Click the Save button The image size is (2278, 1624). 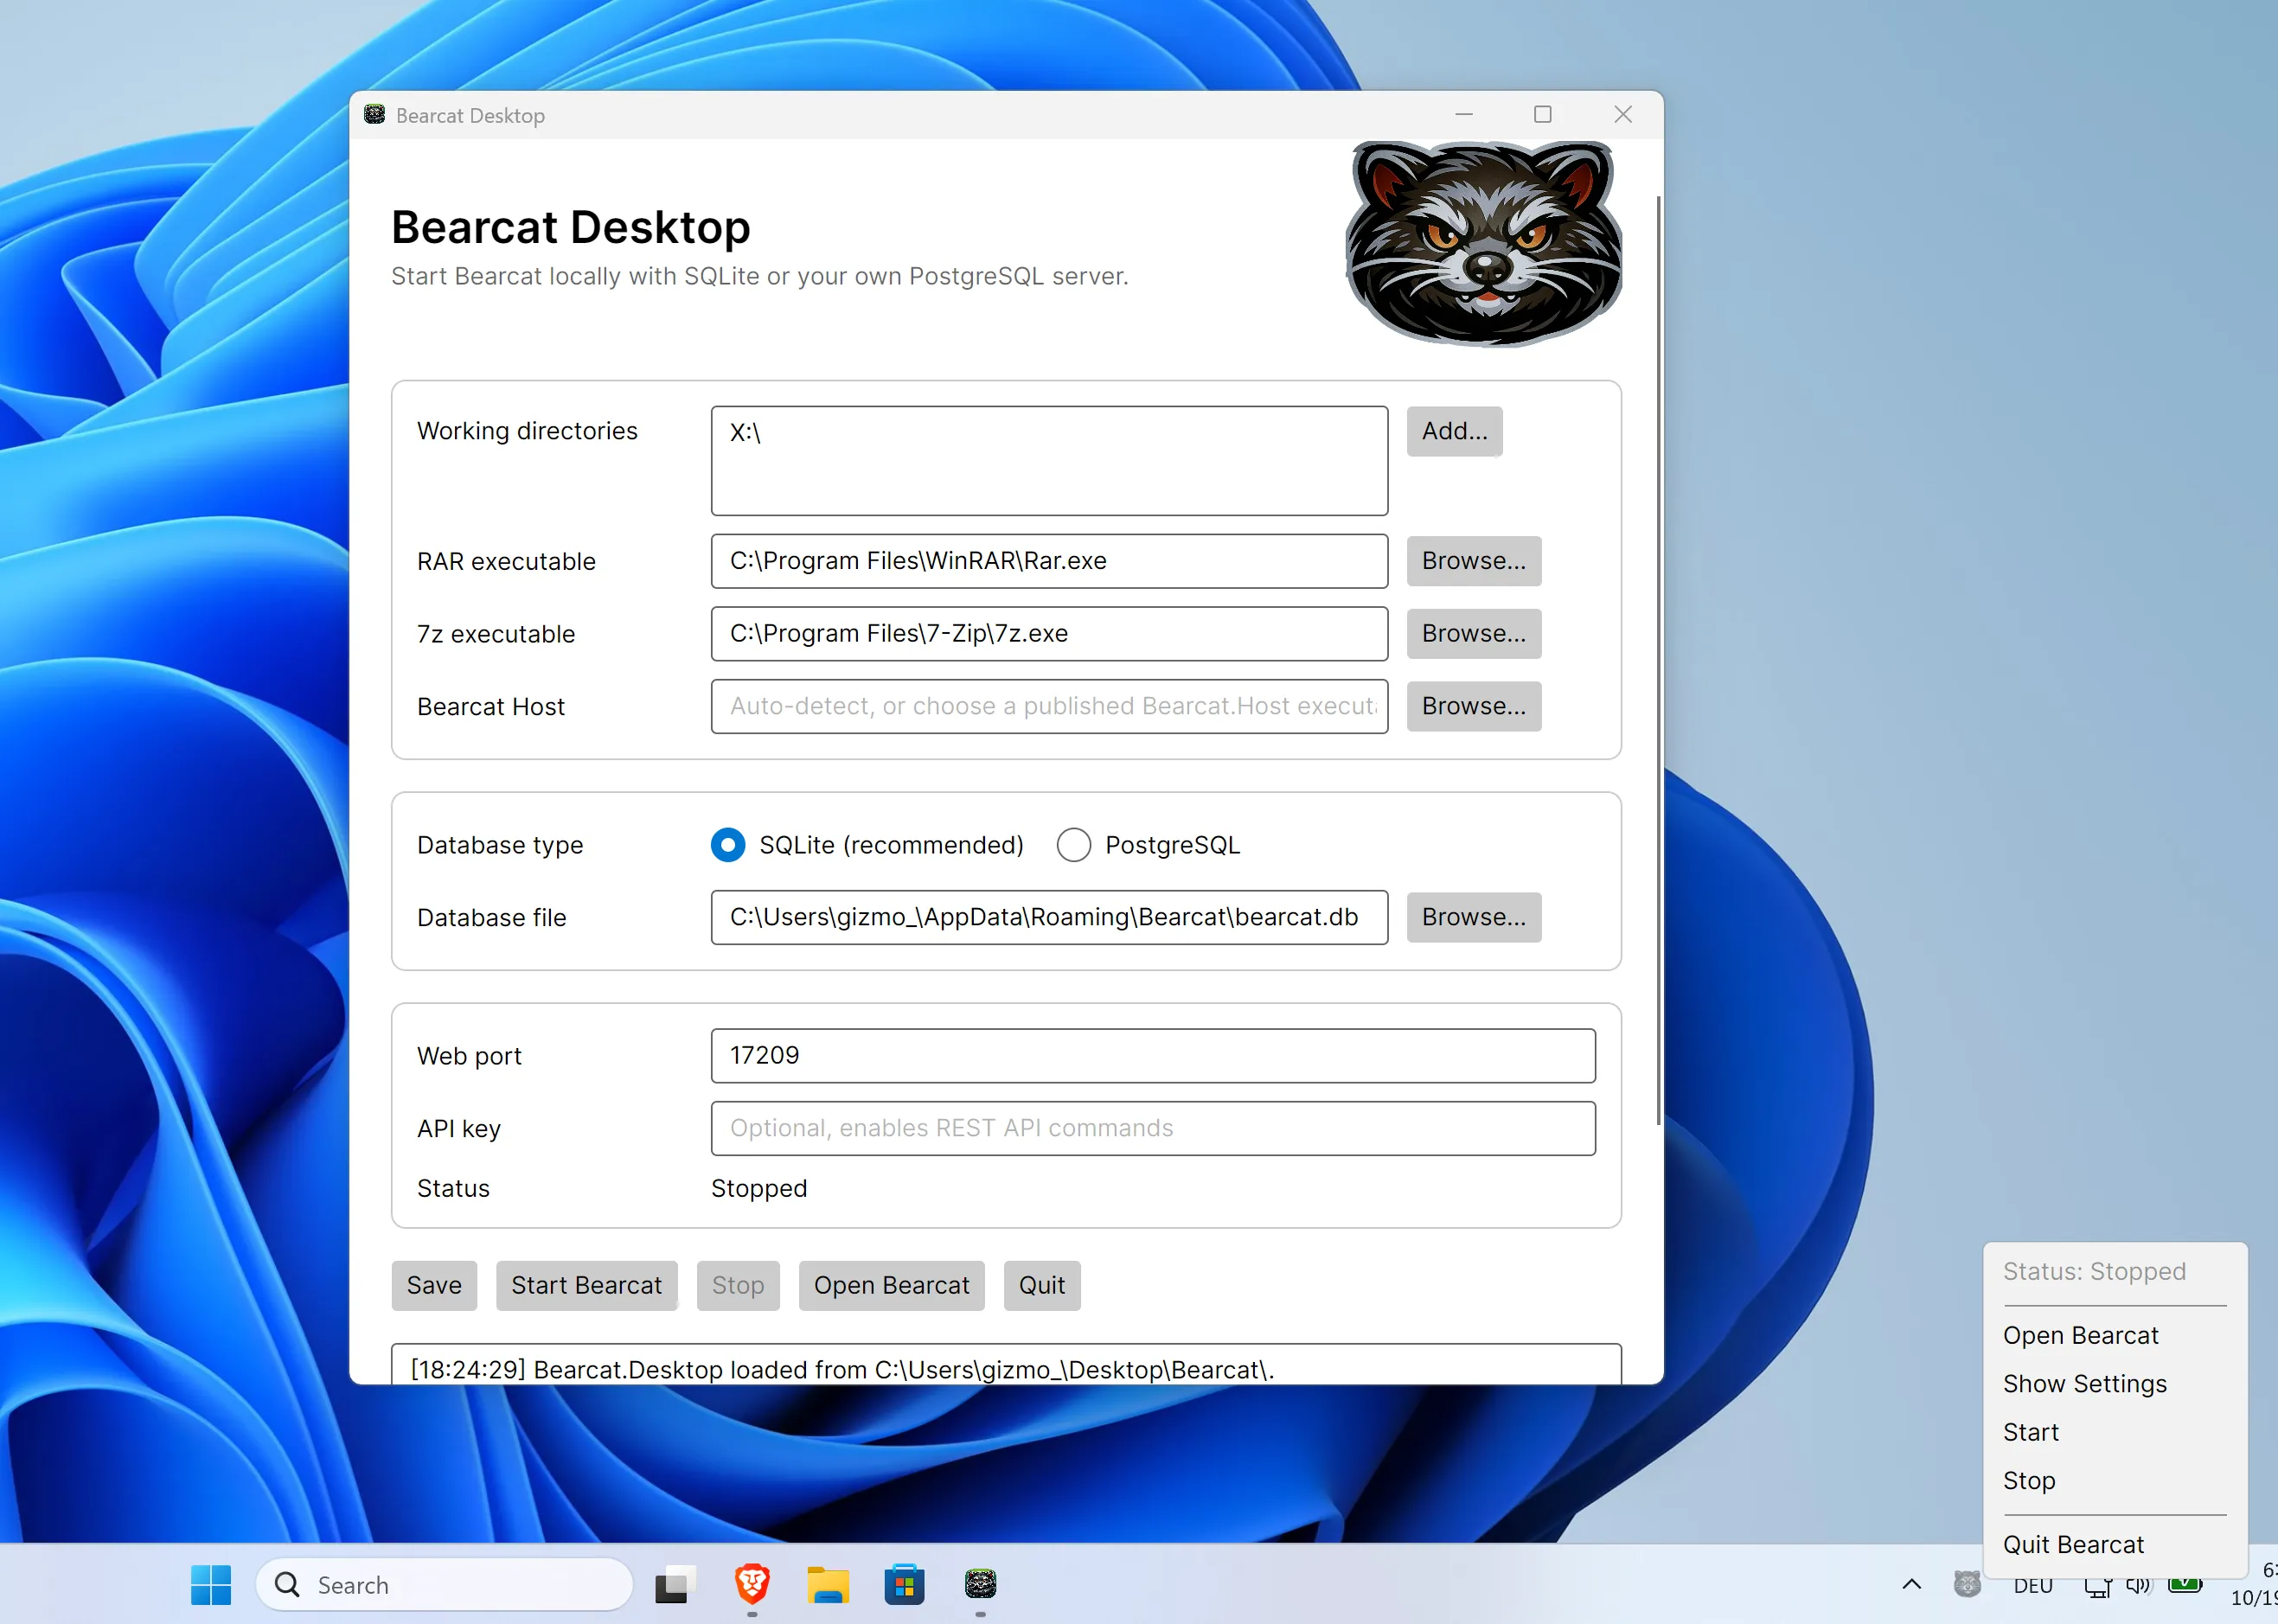[434, 1285]
